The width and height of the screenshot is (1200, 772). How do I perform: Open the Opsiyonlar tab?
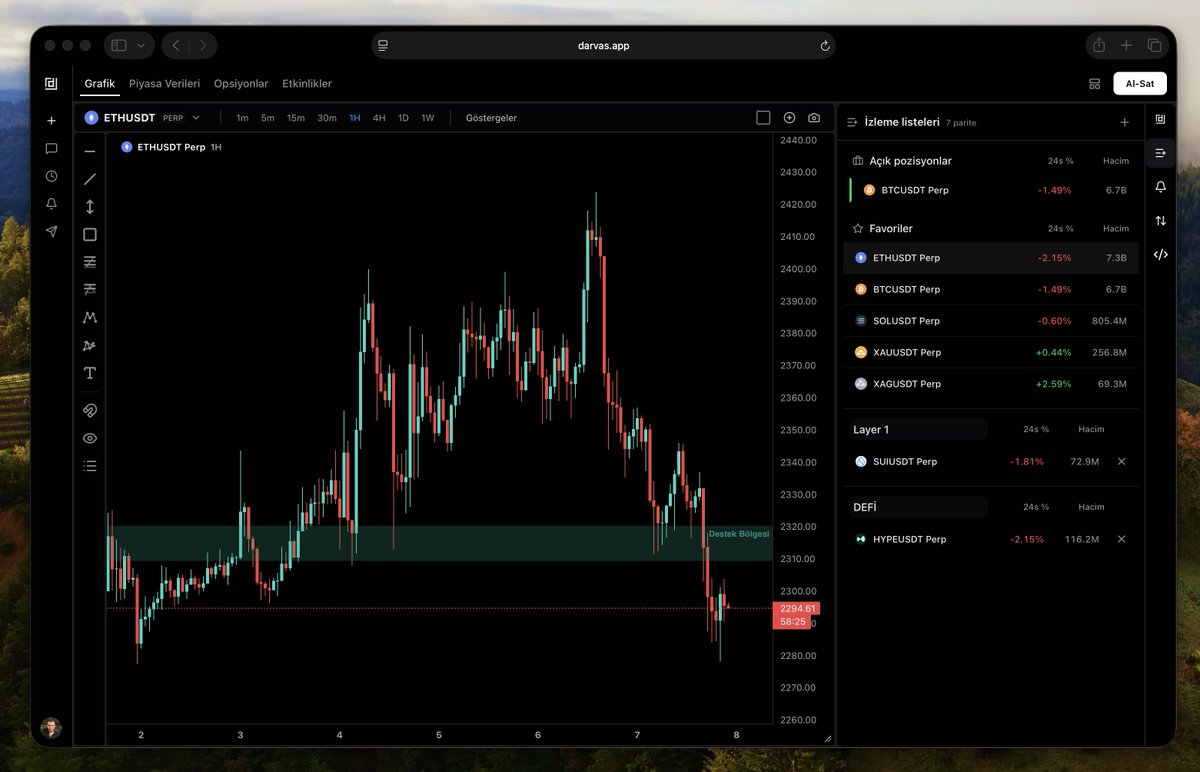tap(241, 84)
